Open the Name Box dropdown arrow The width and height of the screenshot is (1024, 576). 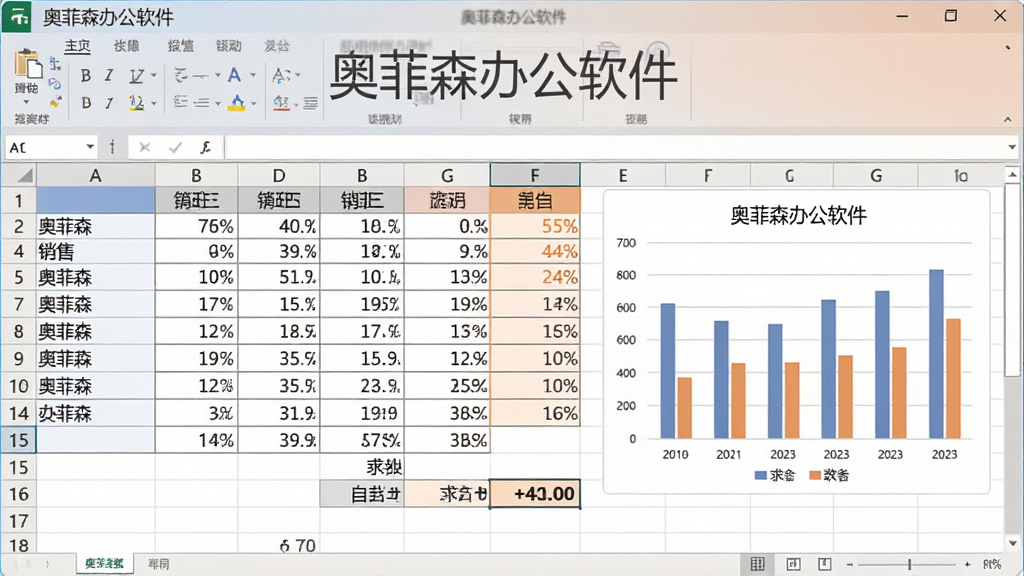tap(90, 147)
